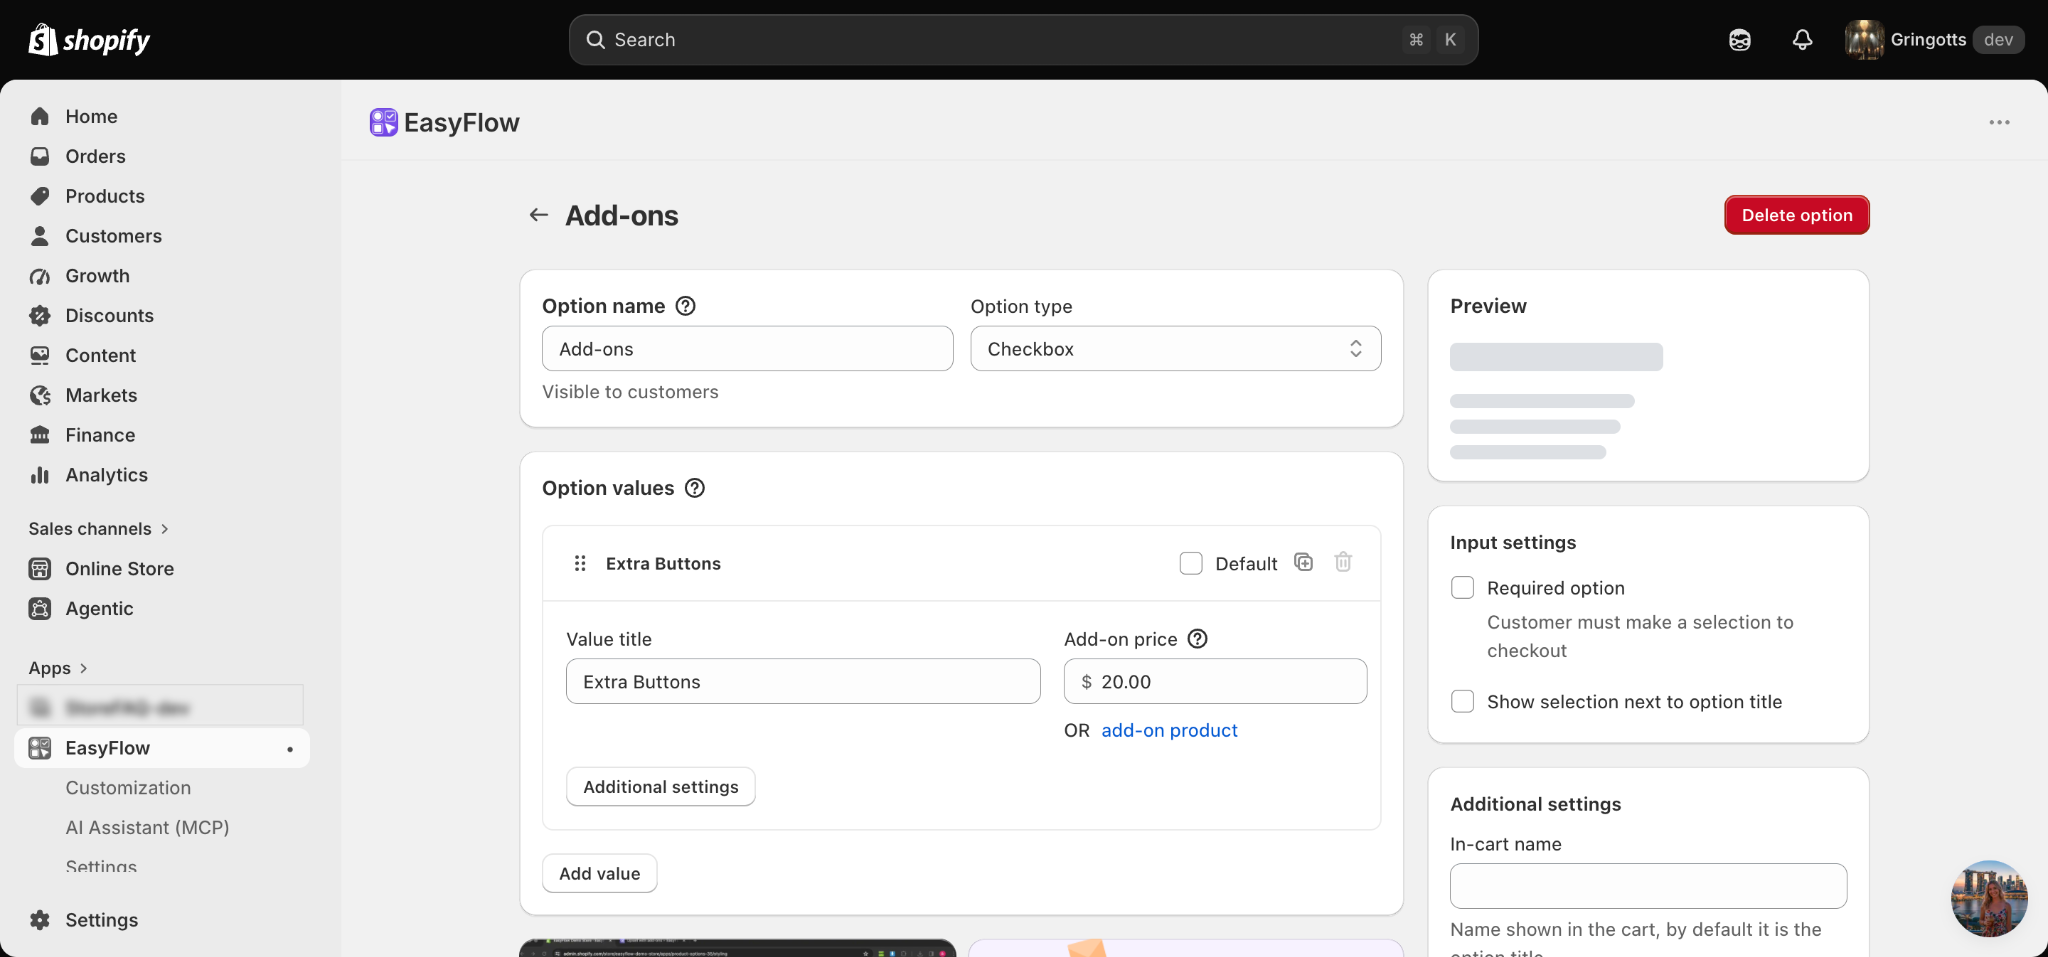The width and height of the screenshot is (2048, 957).
Task: Click the EasyFlow app logo icon
Action: point(384,122)
